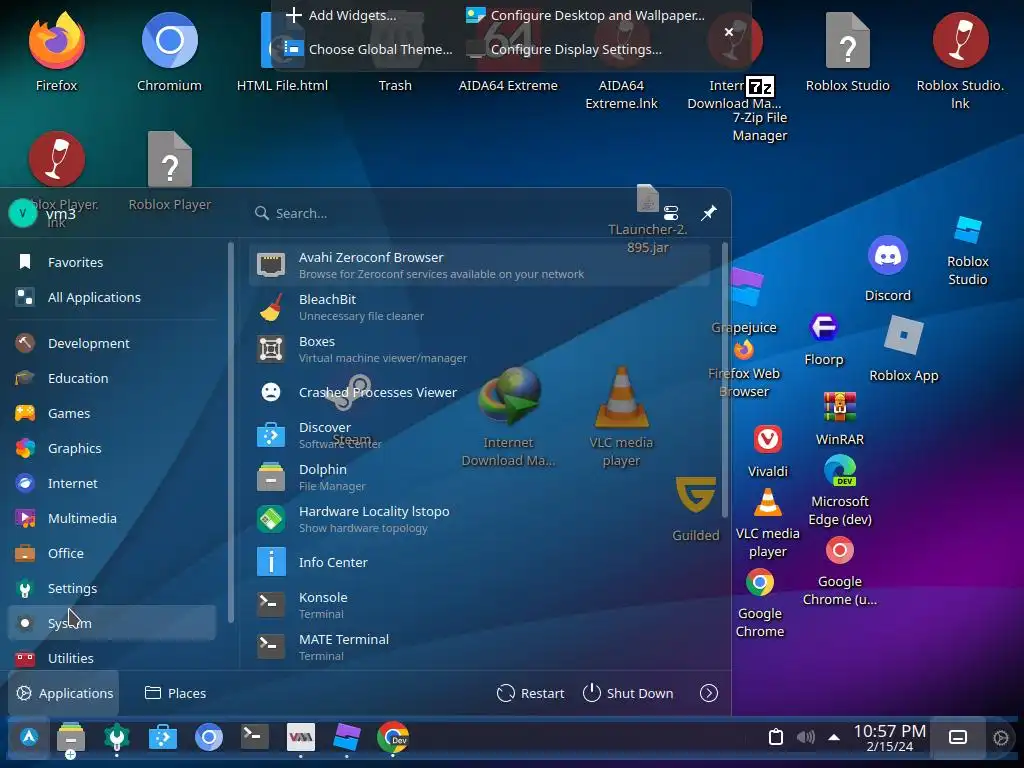Click Choose Global Theme option
Viewport: 1024px width, 768px height.
click(x=368, y=49)
